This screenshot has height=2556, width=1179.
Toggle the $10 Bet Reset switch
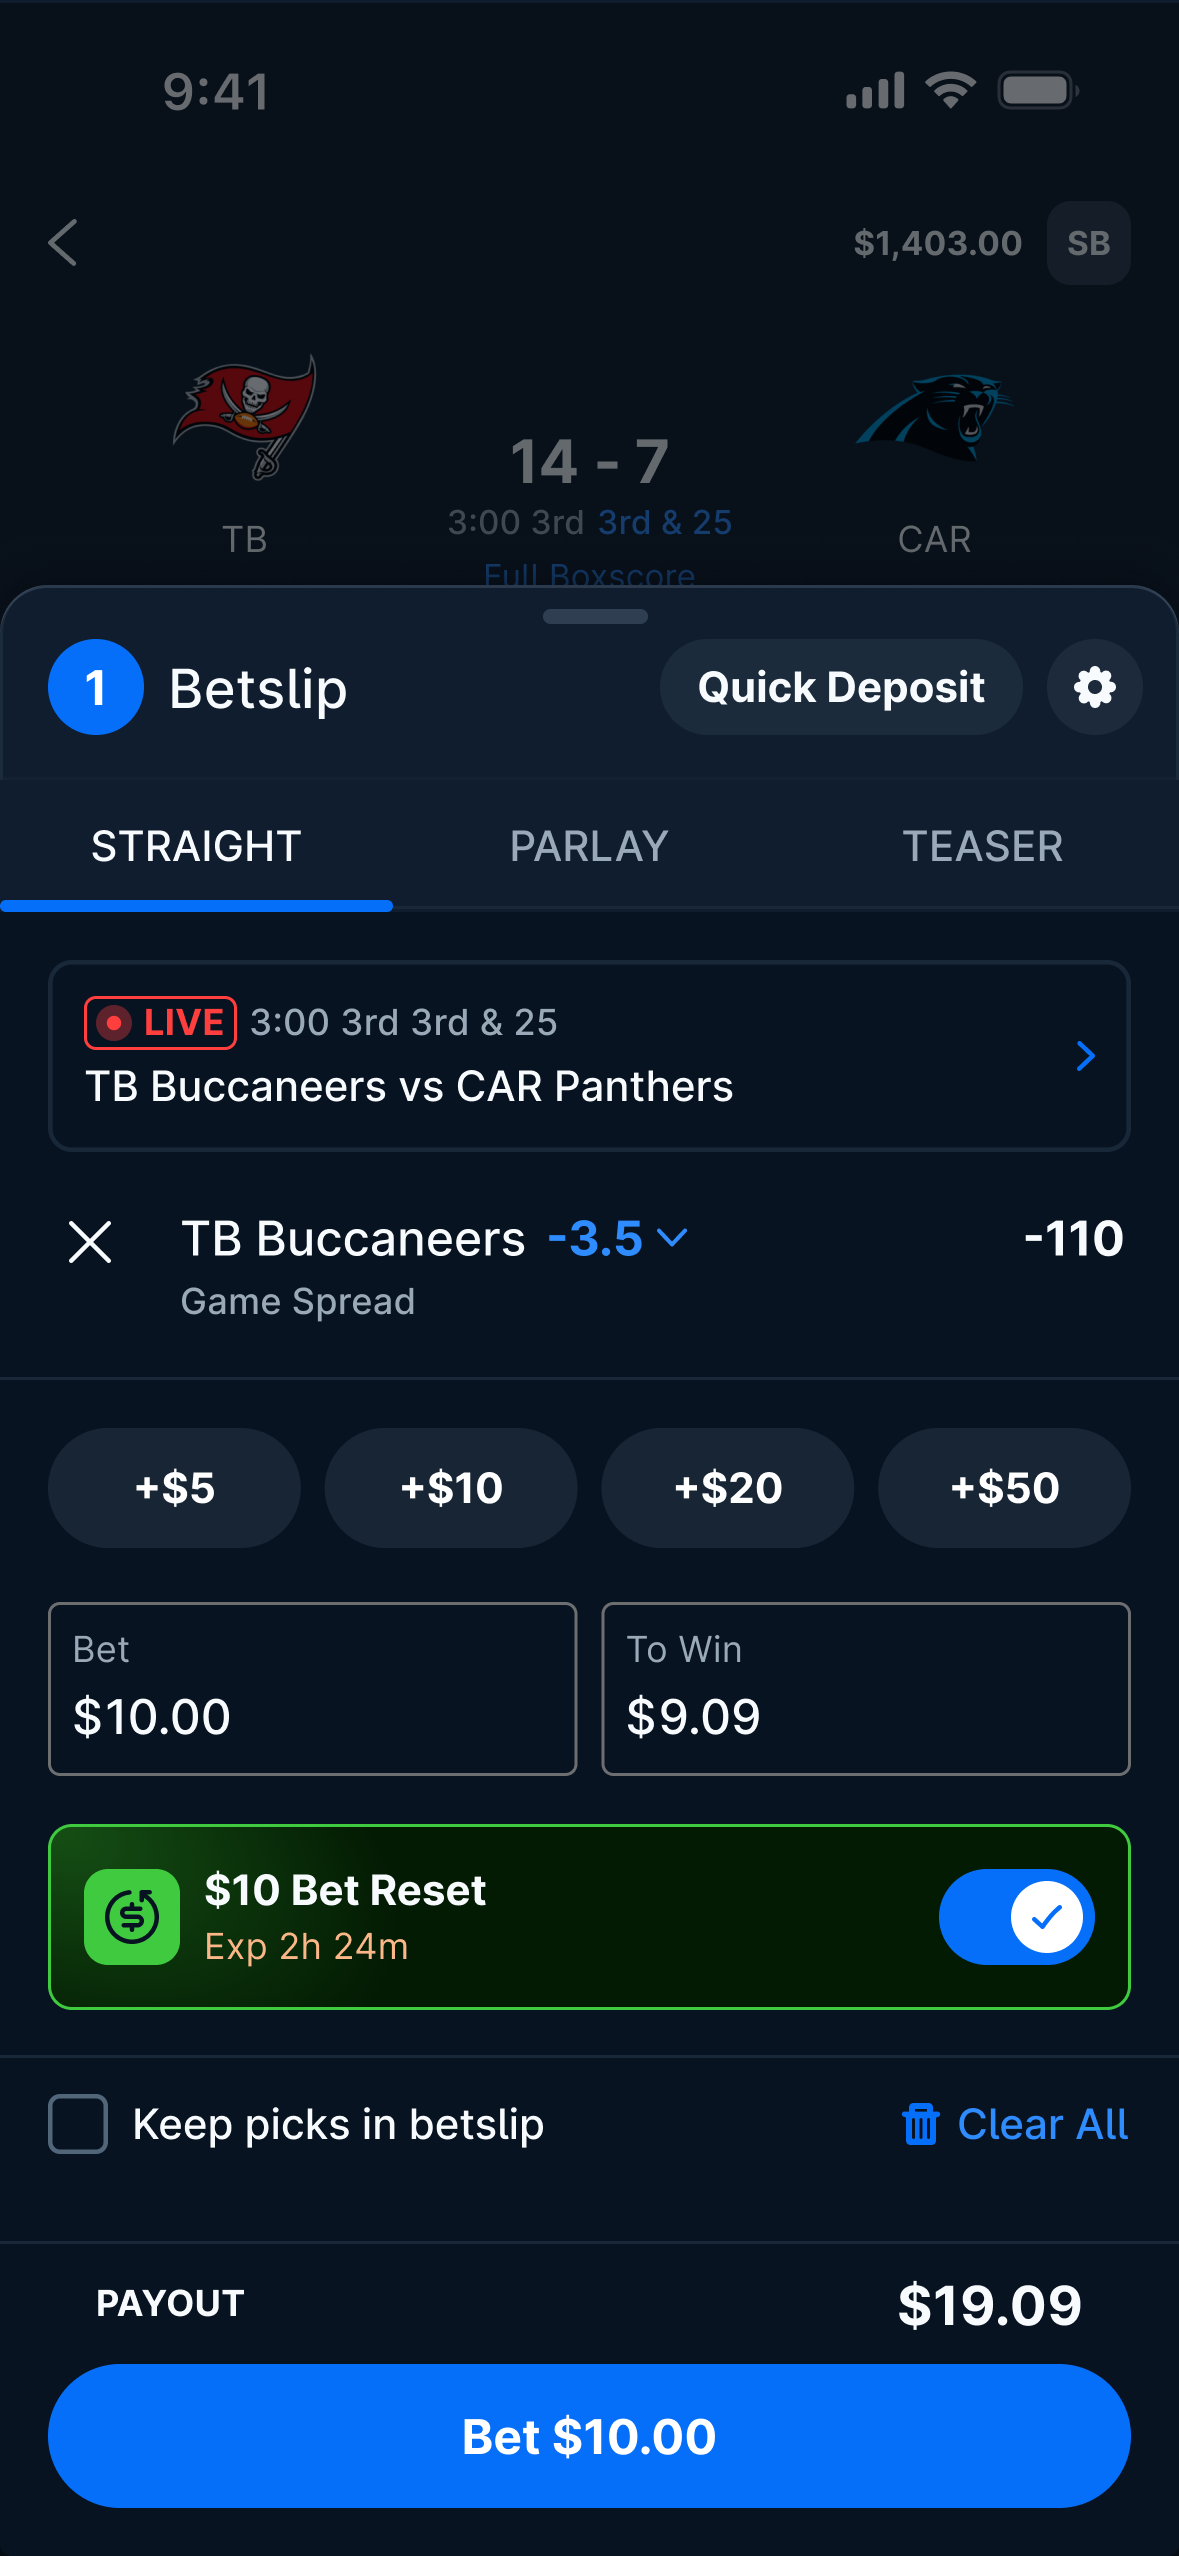1016,1917
